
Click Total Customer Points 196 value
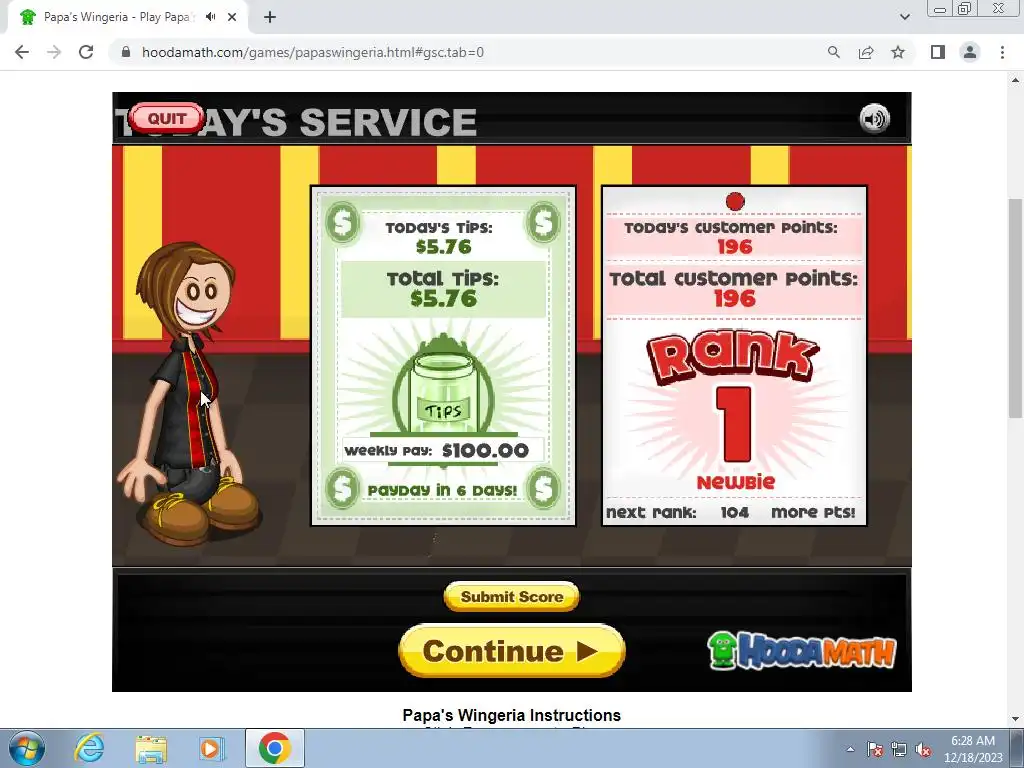[x=735, y=298]
